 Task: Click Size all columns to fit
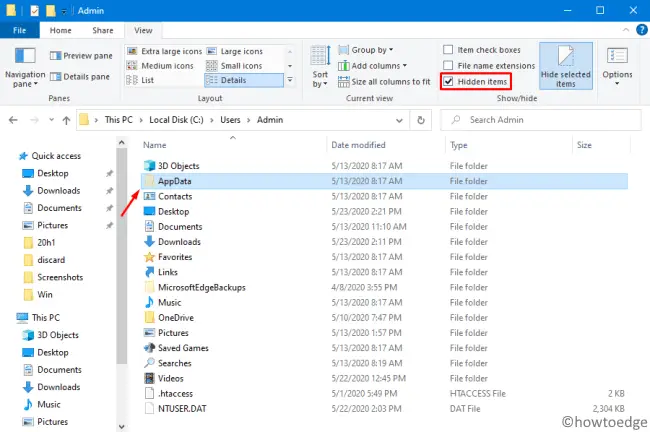click(x=385, y=80)
